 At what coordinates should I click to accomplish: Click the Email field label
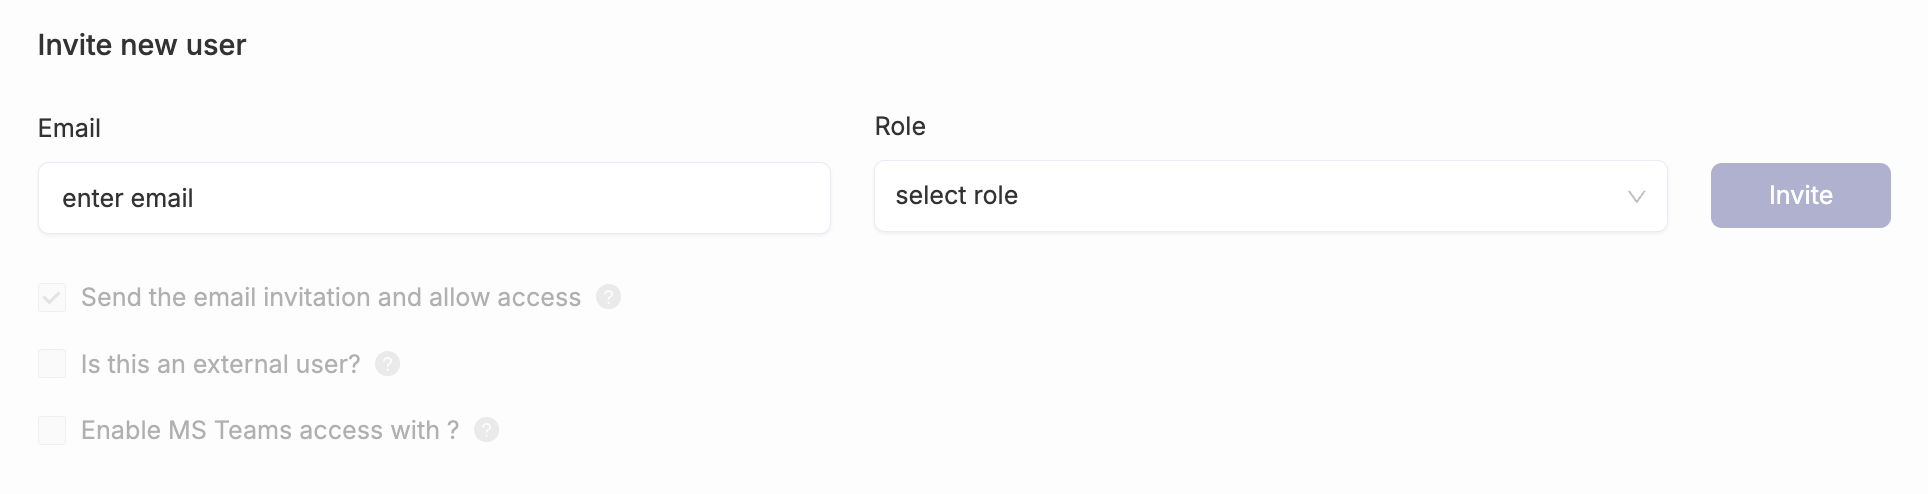[x=69, y=128]
